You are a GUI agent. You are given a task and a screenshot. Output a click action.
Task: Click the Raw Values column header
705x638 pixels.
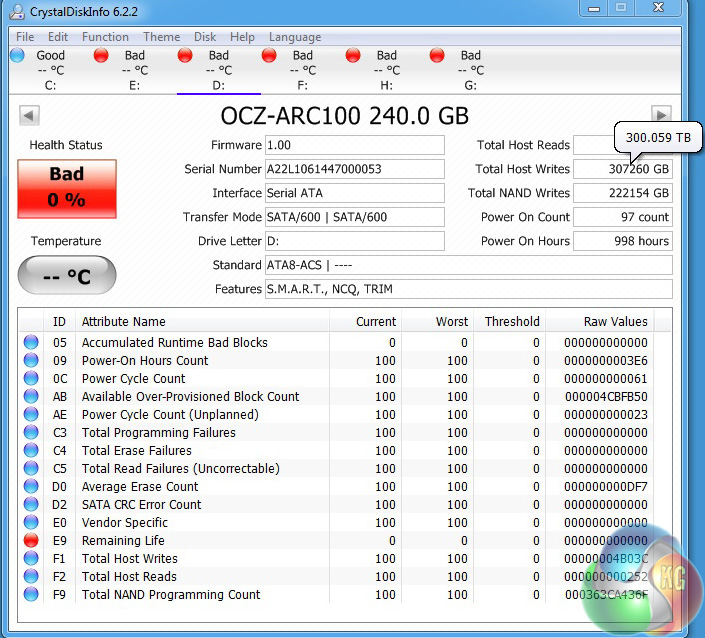[615, 322]
